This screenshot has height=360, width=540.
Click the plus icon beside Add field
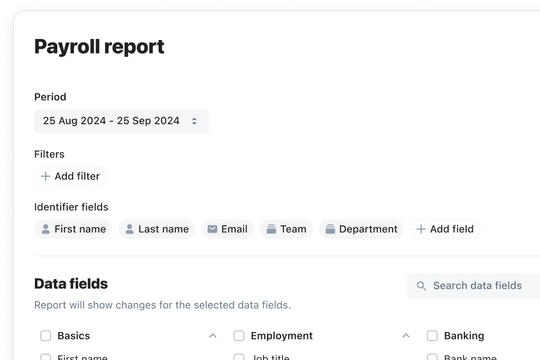[421, 229]
